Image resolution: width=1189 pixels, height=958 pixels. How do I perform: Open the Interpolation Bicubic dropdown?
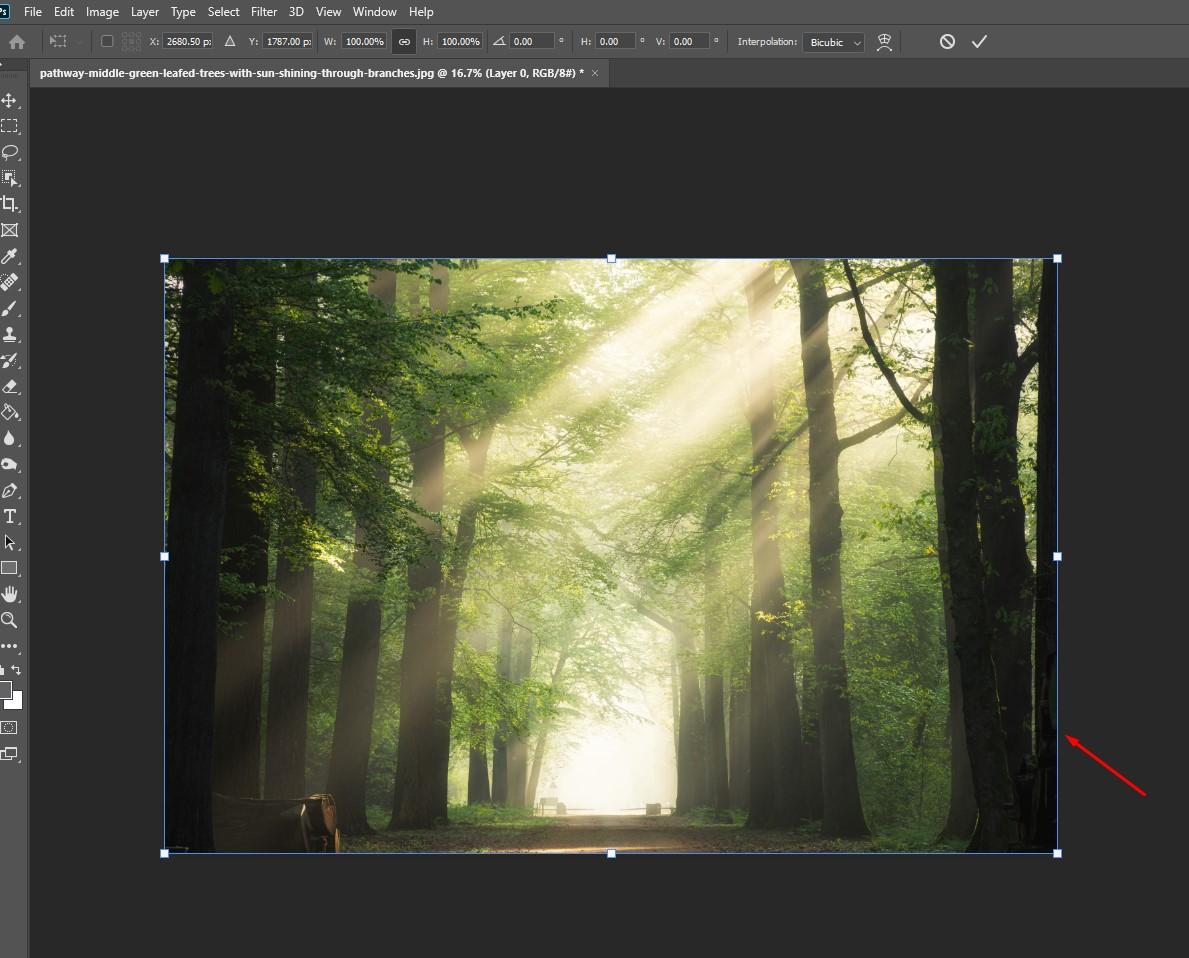coord(833,42)
